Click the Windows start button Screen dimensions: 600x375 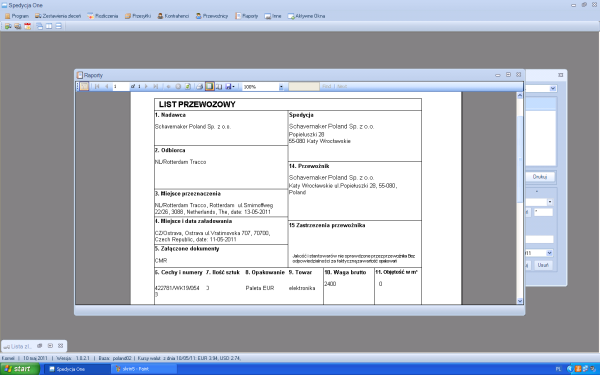click(20, 369)
